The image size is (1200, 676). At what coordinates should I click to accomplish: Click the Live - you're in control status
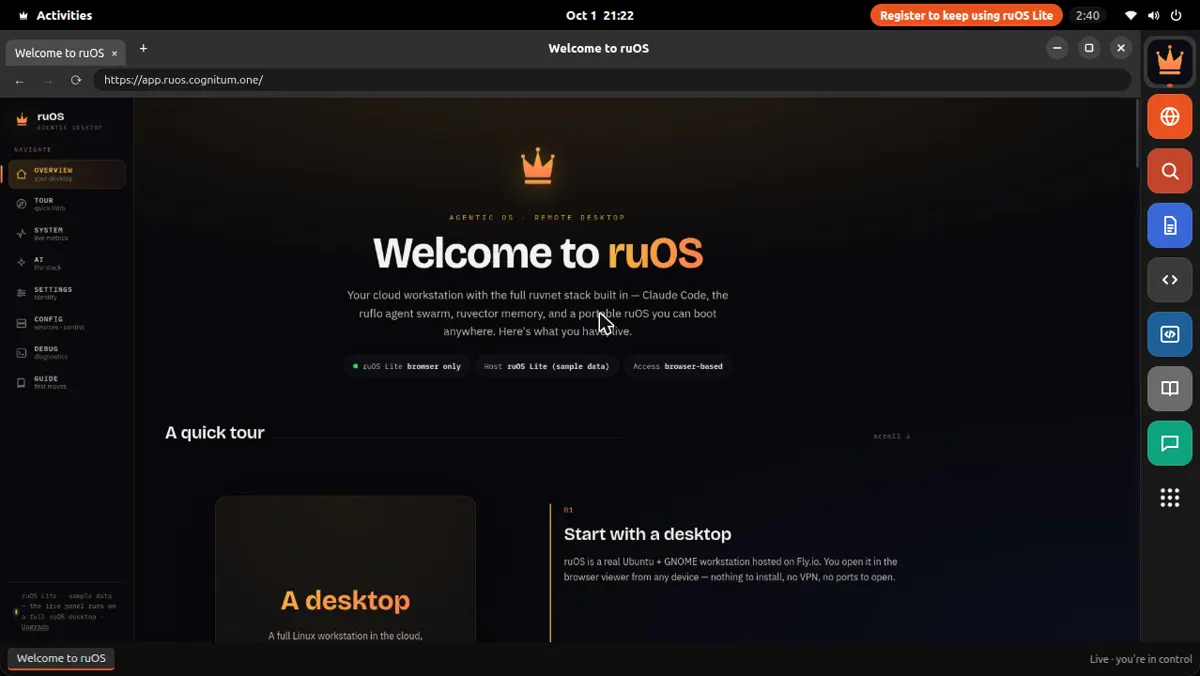(1140, 659)
